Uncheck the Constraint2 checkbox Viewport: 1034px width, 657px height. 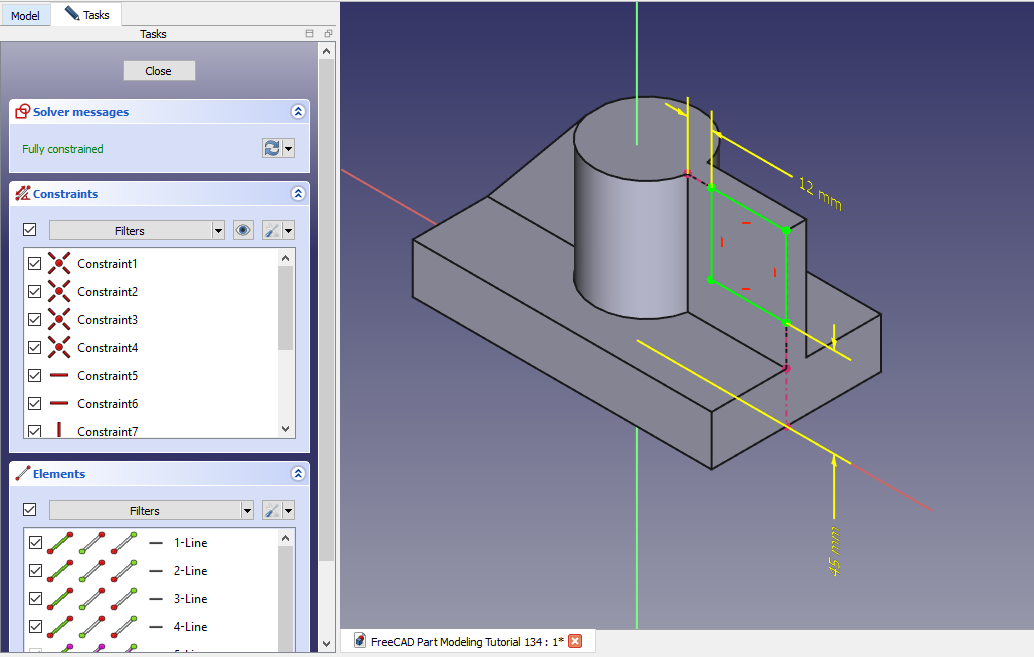(x=35, y=292)
